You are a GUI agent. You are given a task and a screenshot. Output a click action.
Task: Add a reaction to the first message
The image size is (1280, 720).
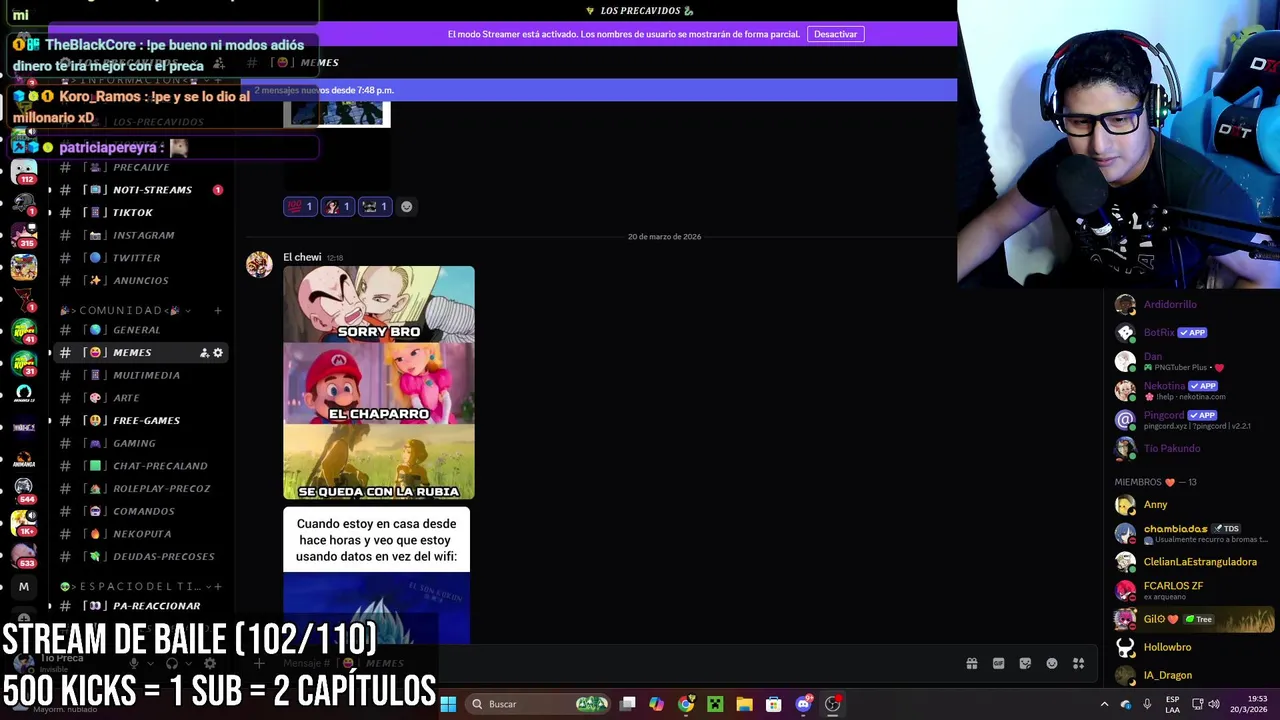point(406,207)
